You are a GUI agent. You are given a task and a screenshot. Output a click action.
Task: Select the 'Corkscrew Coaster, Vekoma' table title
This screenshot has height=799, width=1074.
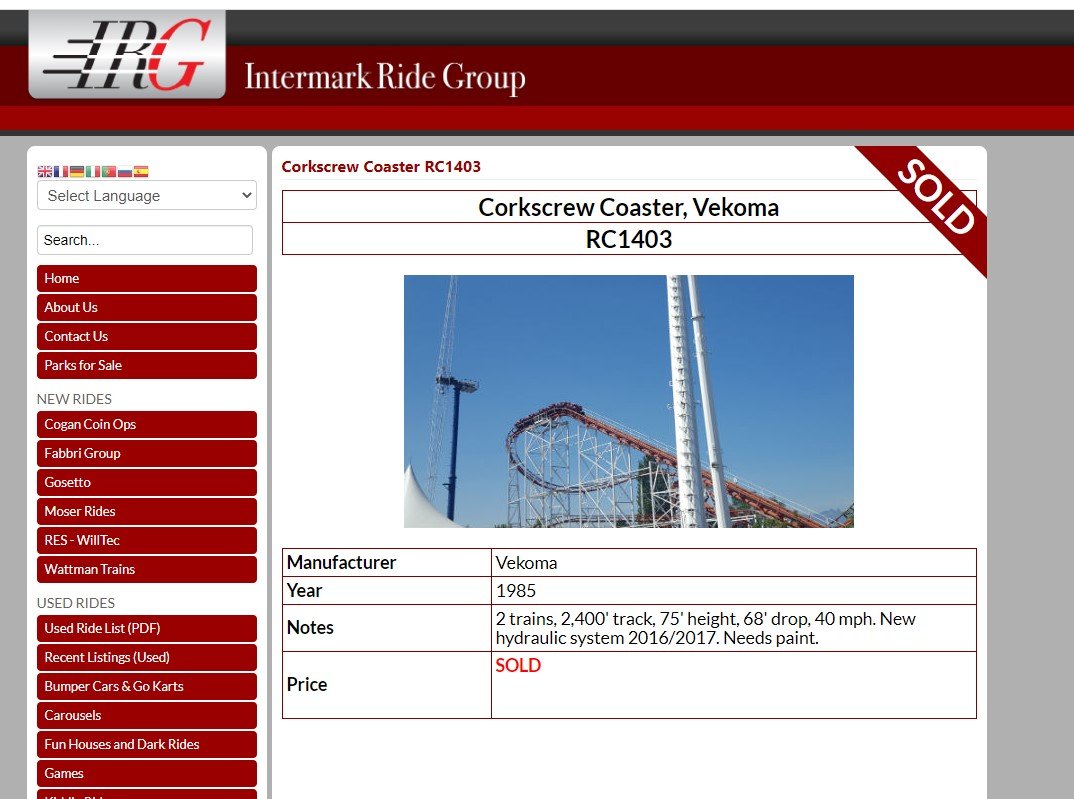[629, 207]
